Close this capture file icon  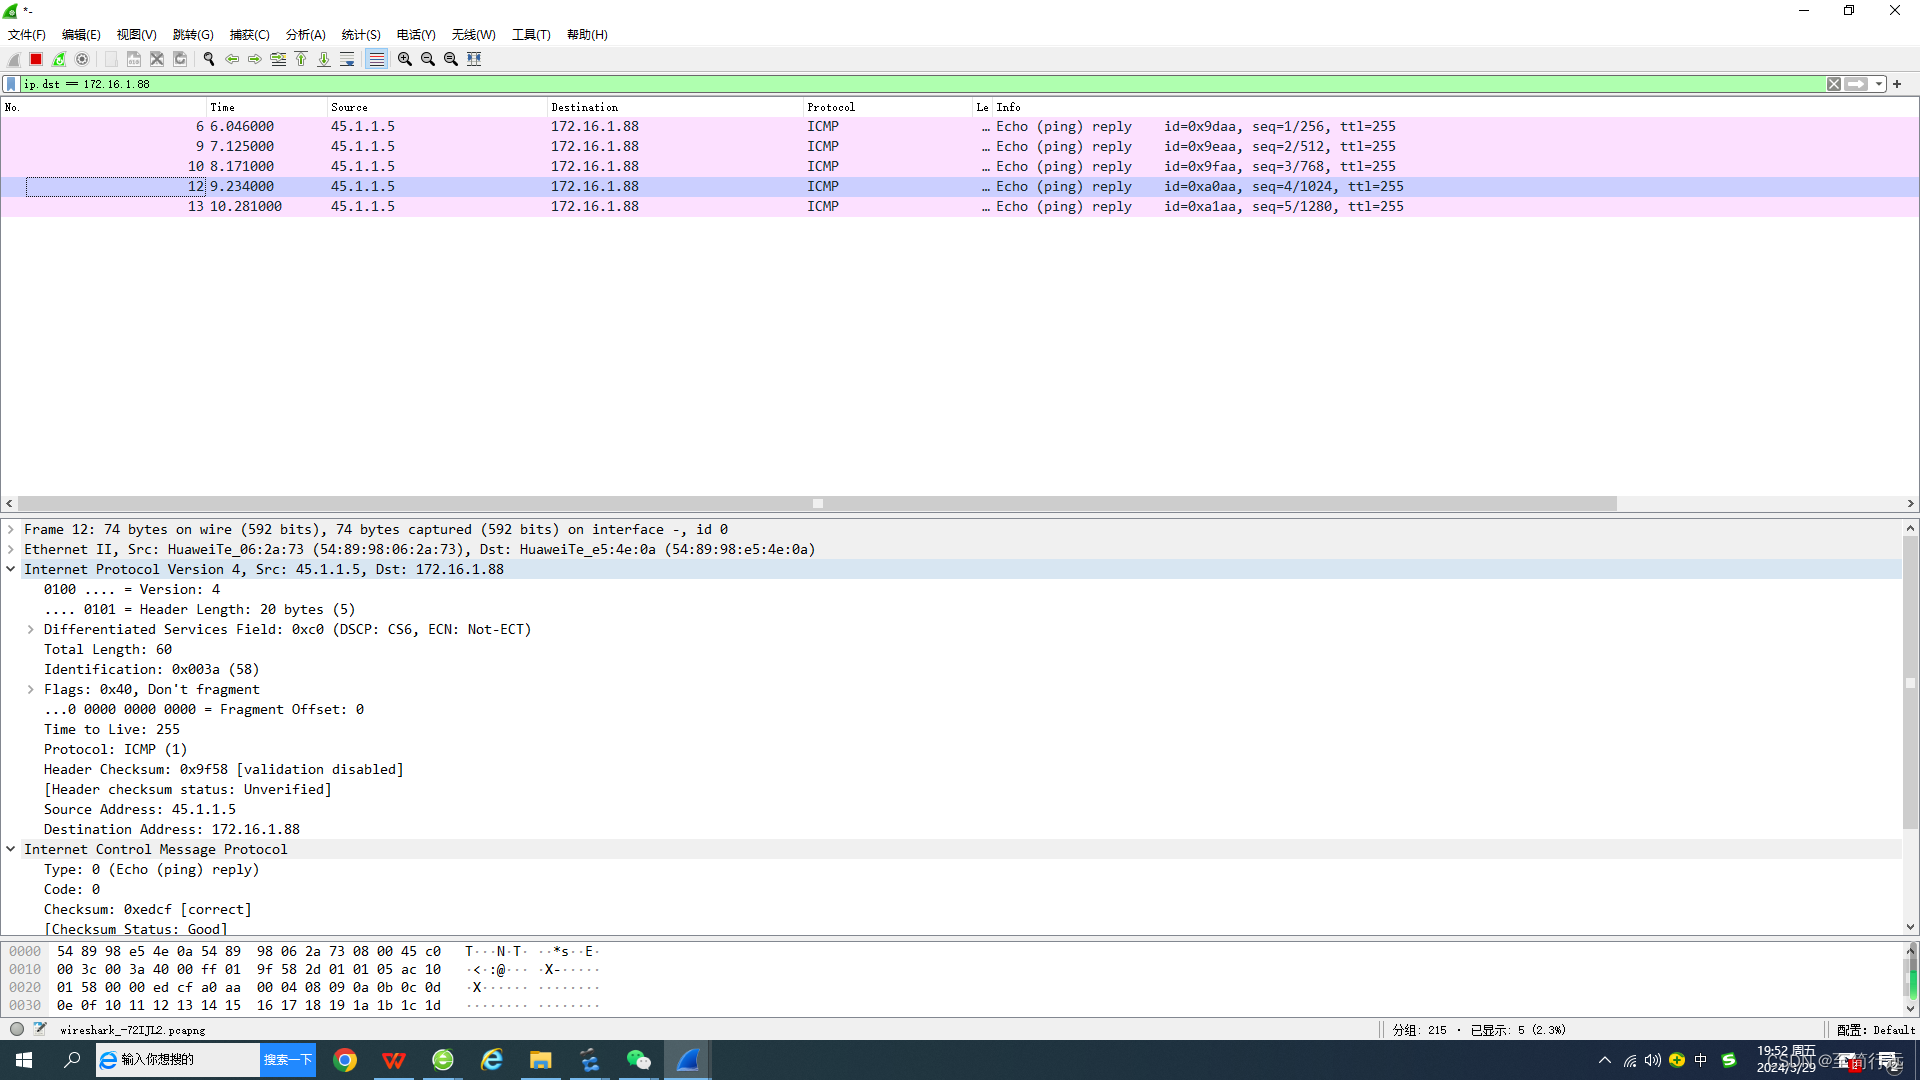pos(157,59)
